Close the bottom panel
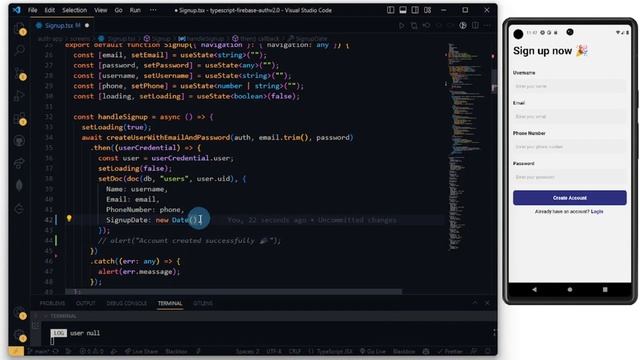 (487, 303)
